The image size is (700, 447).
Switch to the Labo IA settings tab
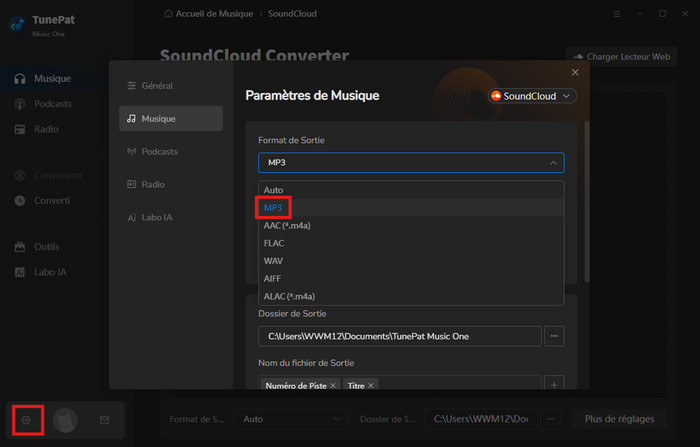[x=171, y=217]
